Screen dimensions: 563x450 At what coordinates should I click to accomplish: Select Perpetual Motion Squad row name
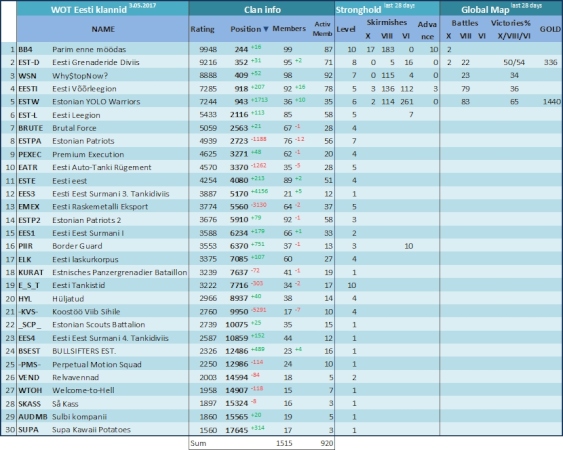[x=97, y=365]
